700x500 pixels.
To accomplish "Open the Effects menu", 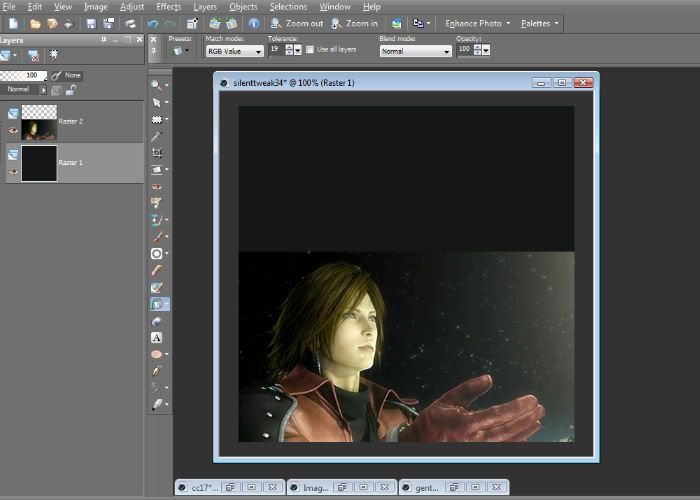I will 168,7.
